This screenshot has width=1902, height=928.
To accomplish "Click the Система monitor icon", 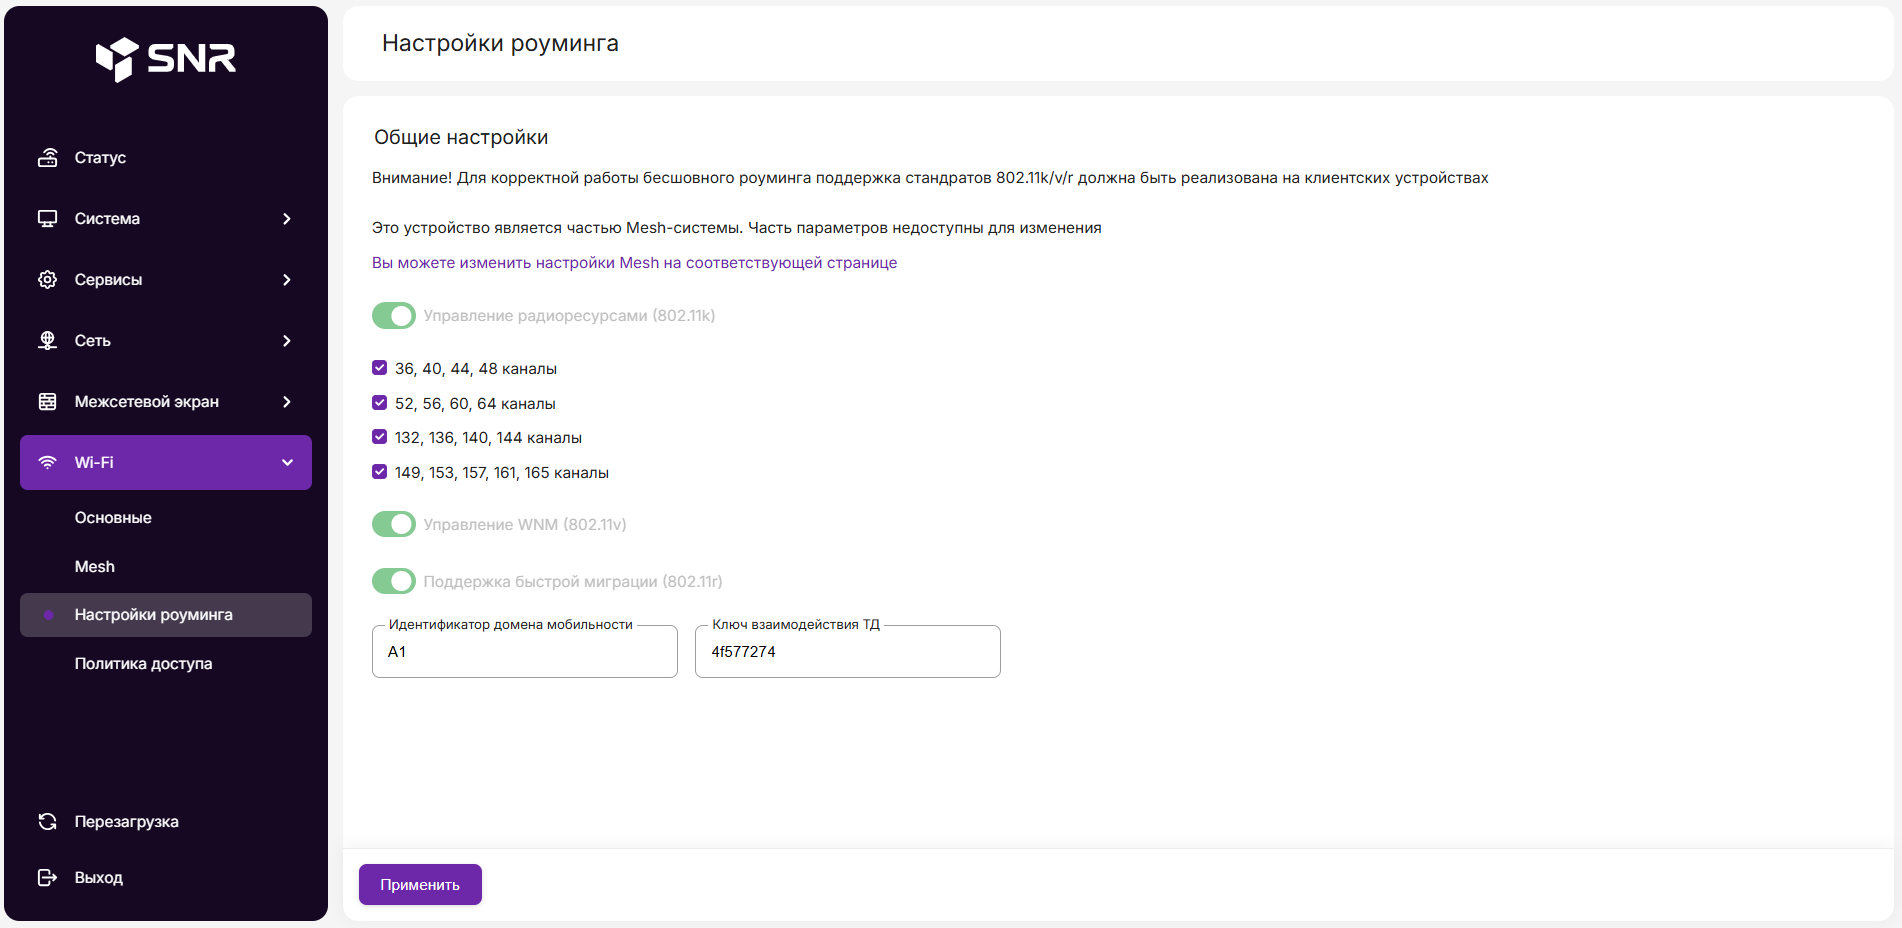I will (x=47, y=219).
